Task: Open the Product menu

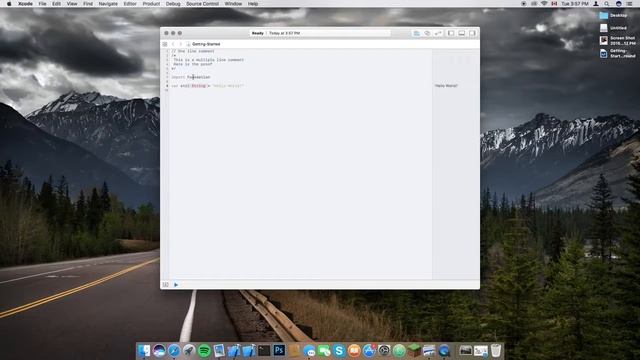Action: click(151, 4)
